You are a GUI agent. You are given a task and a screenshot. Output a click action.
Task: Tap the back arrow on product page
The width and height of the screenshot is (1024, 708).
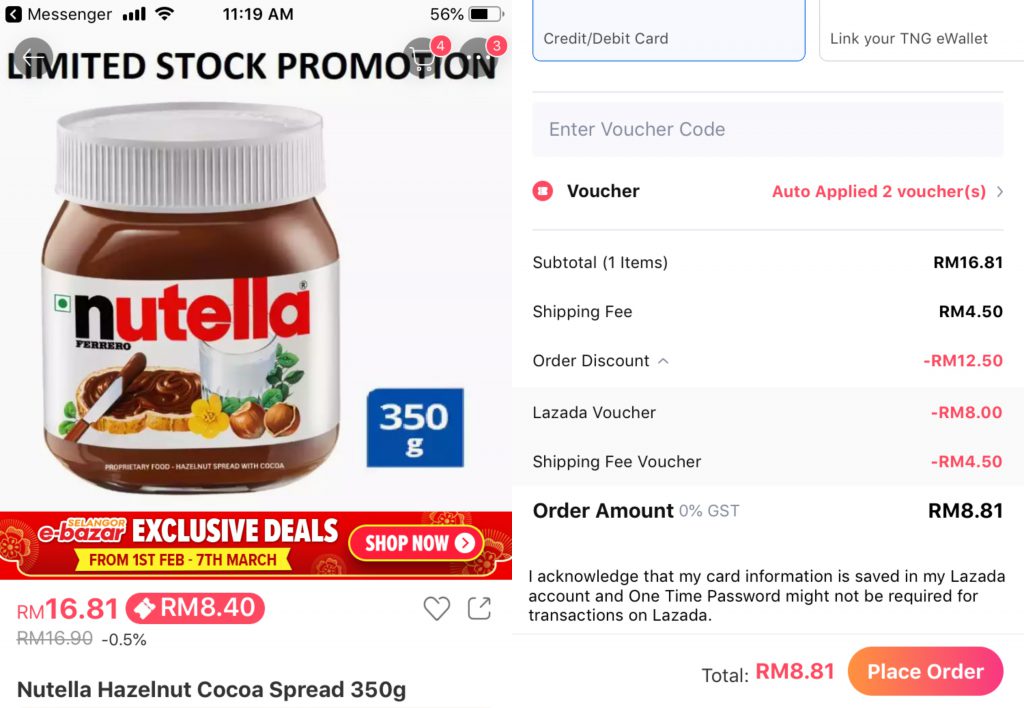(x=32, y=58)
